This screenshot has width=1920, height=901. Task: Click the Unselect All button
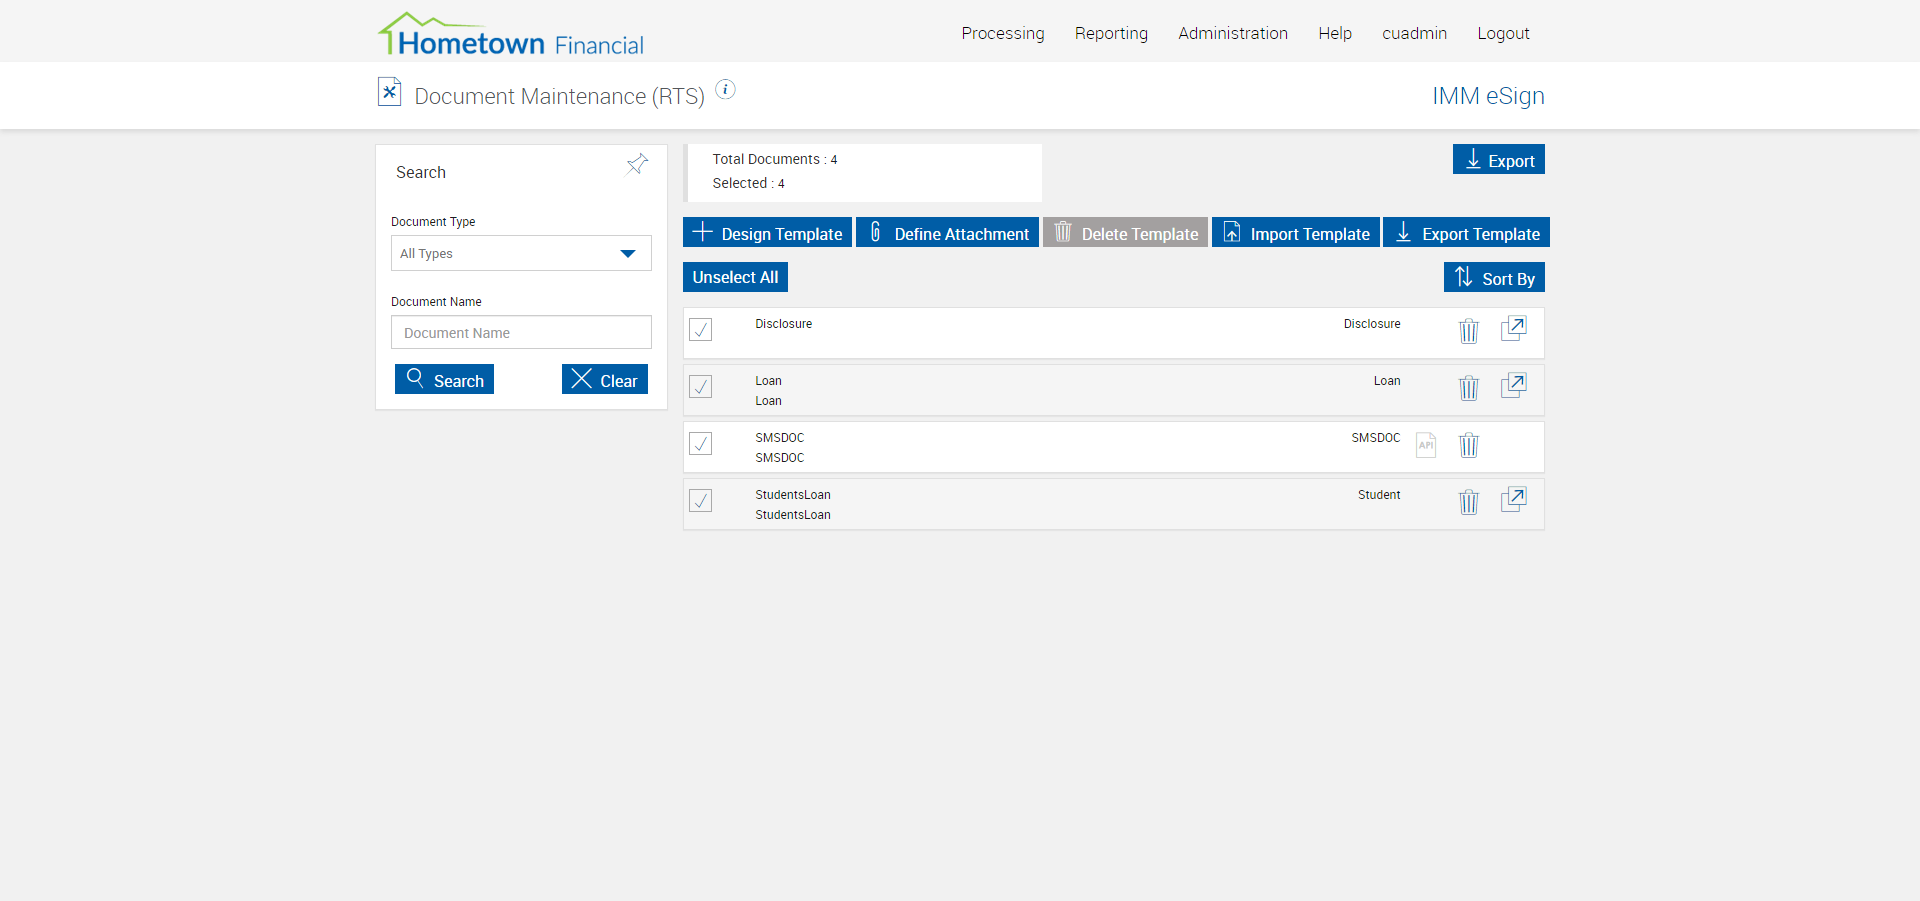pos(735,277)
